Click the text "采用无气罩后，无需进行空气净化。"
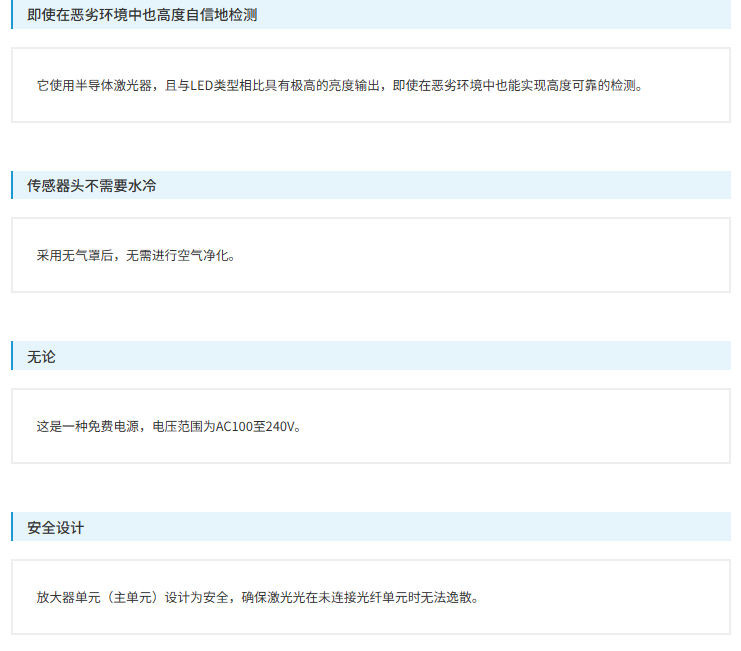741x651 pixels. point(136,256)
